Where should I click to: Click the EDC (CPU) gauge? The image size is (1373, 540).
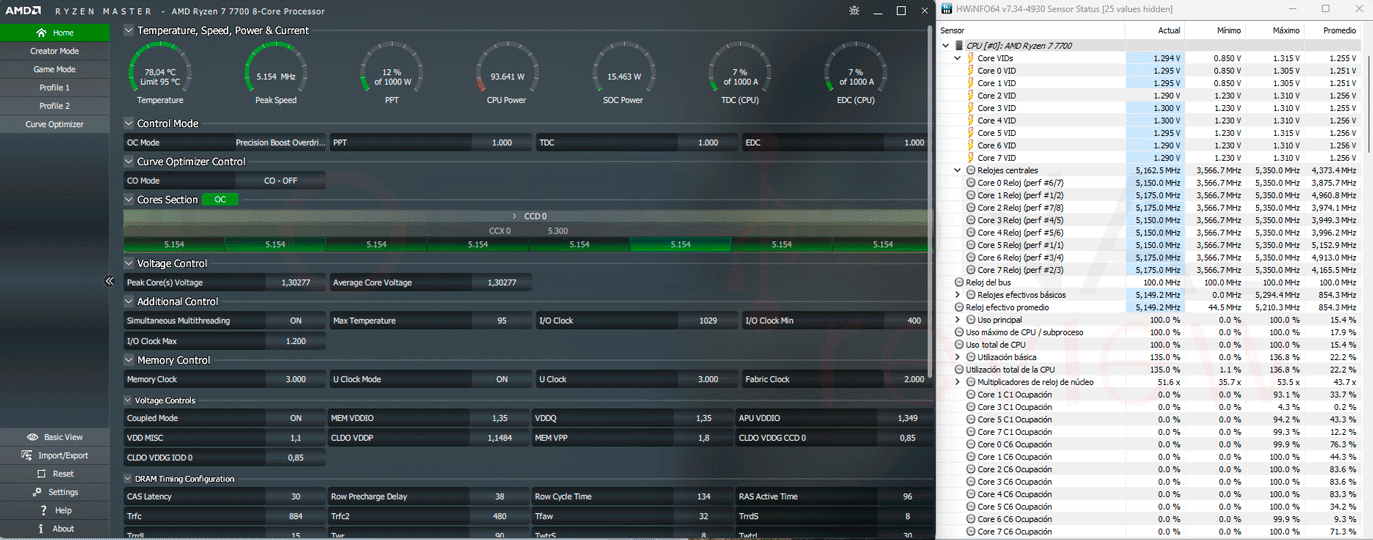(x=856, y=75)
